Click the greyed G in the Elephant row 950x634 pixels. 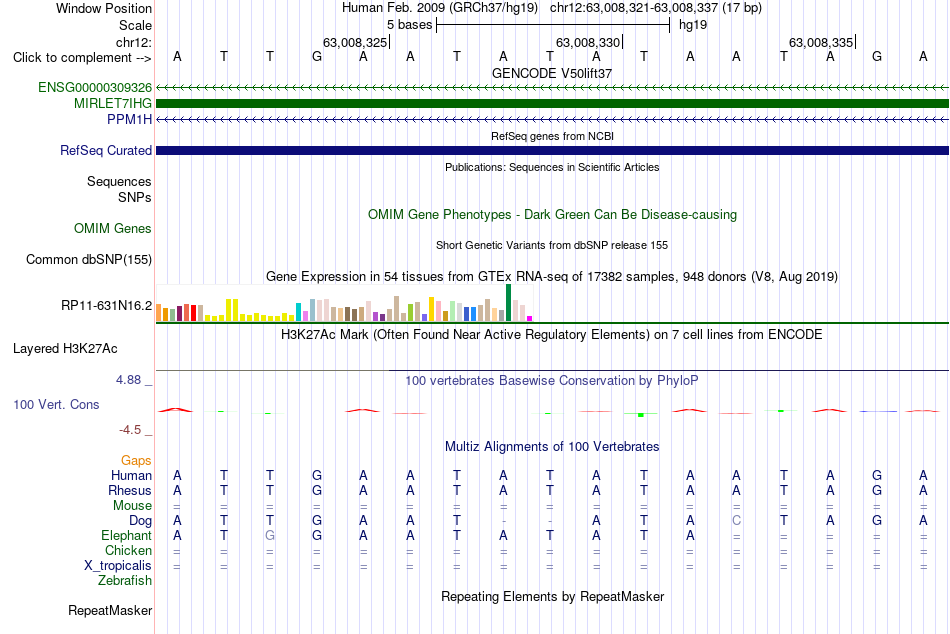pos(270,536)
